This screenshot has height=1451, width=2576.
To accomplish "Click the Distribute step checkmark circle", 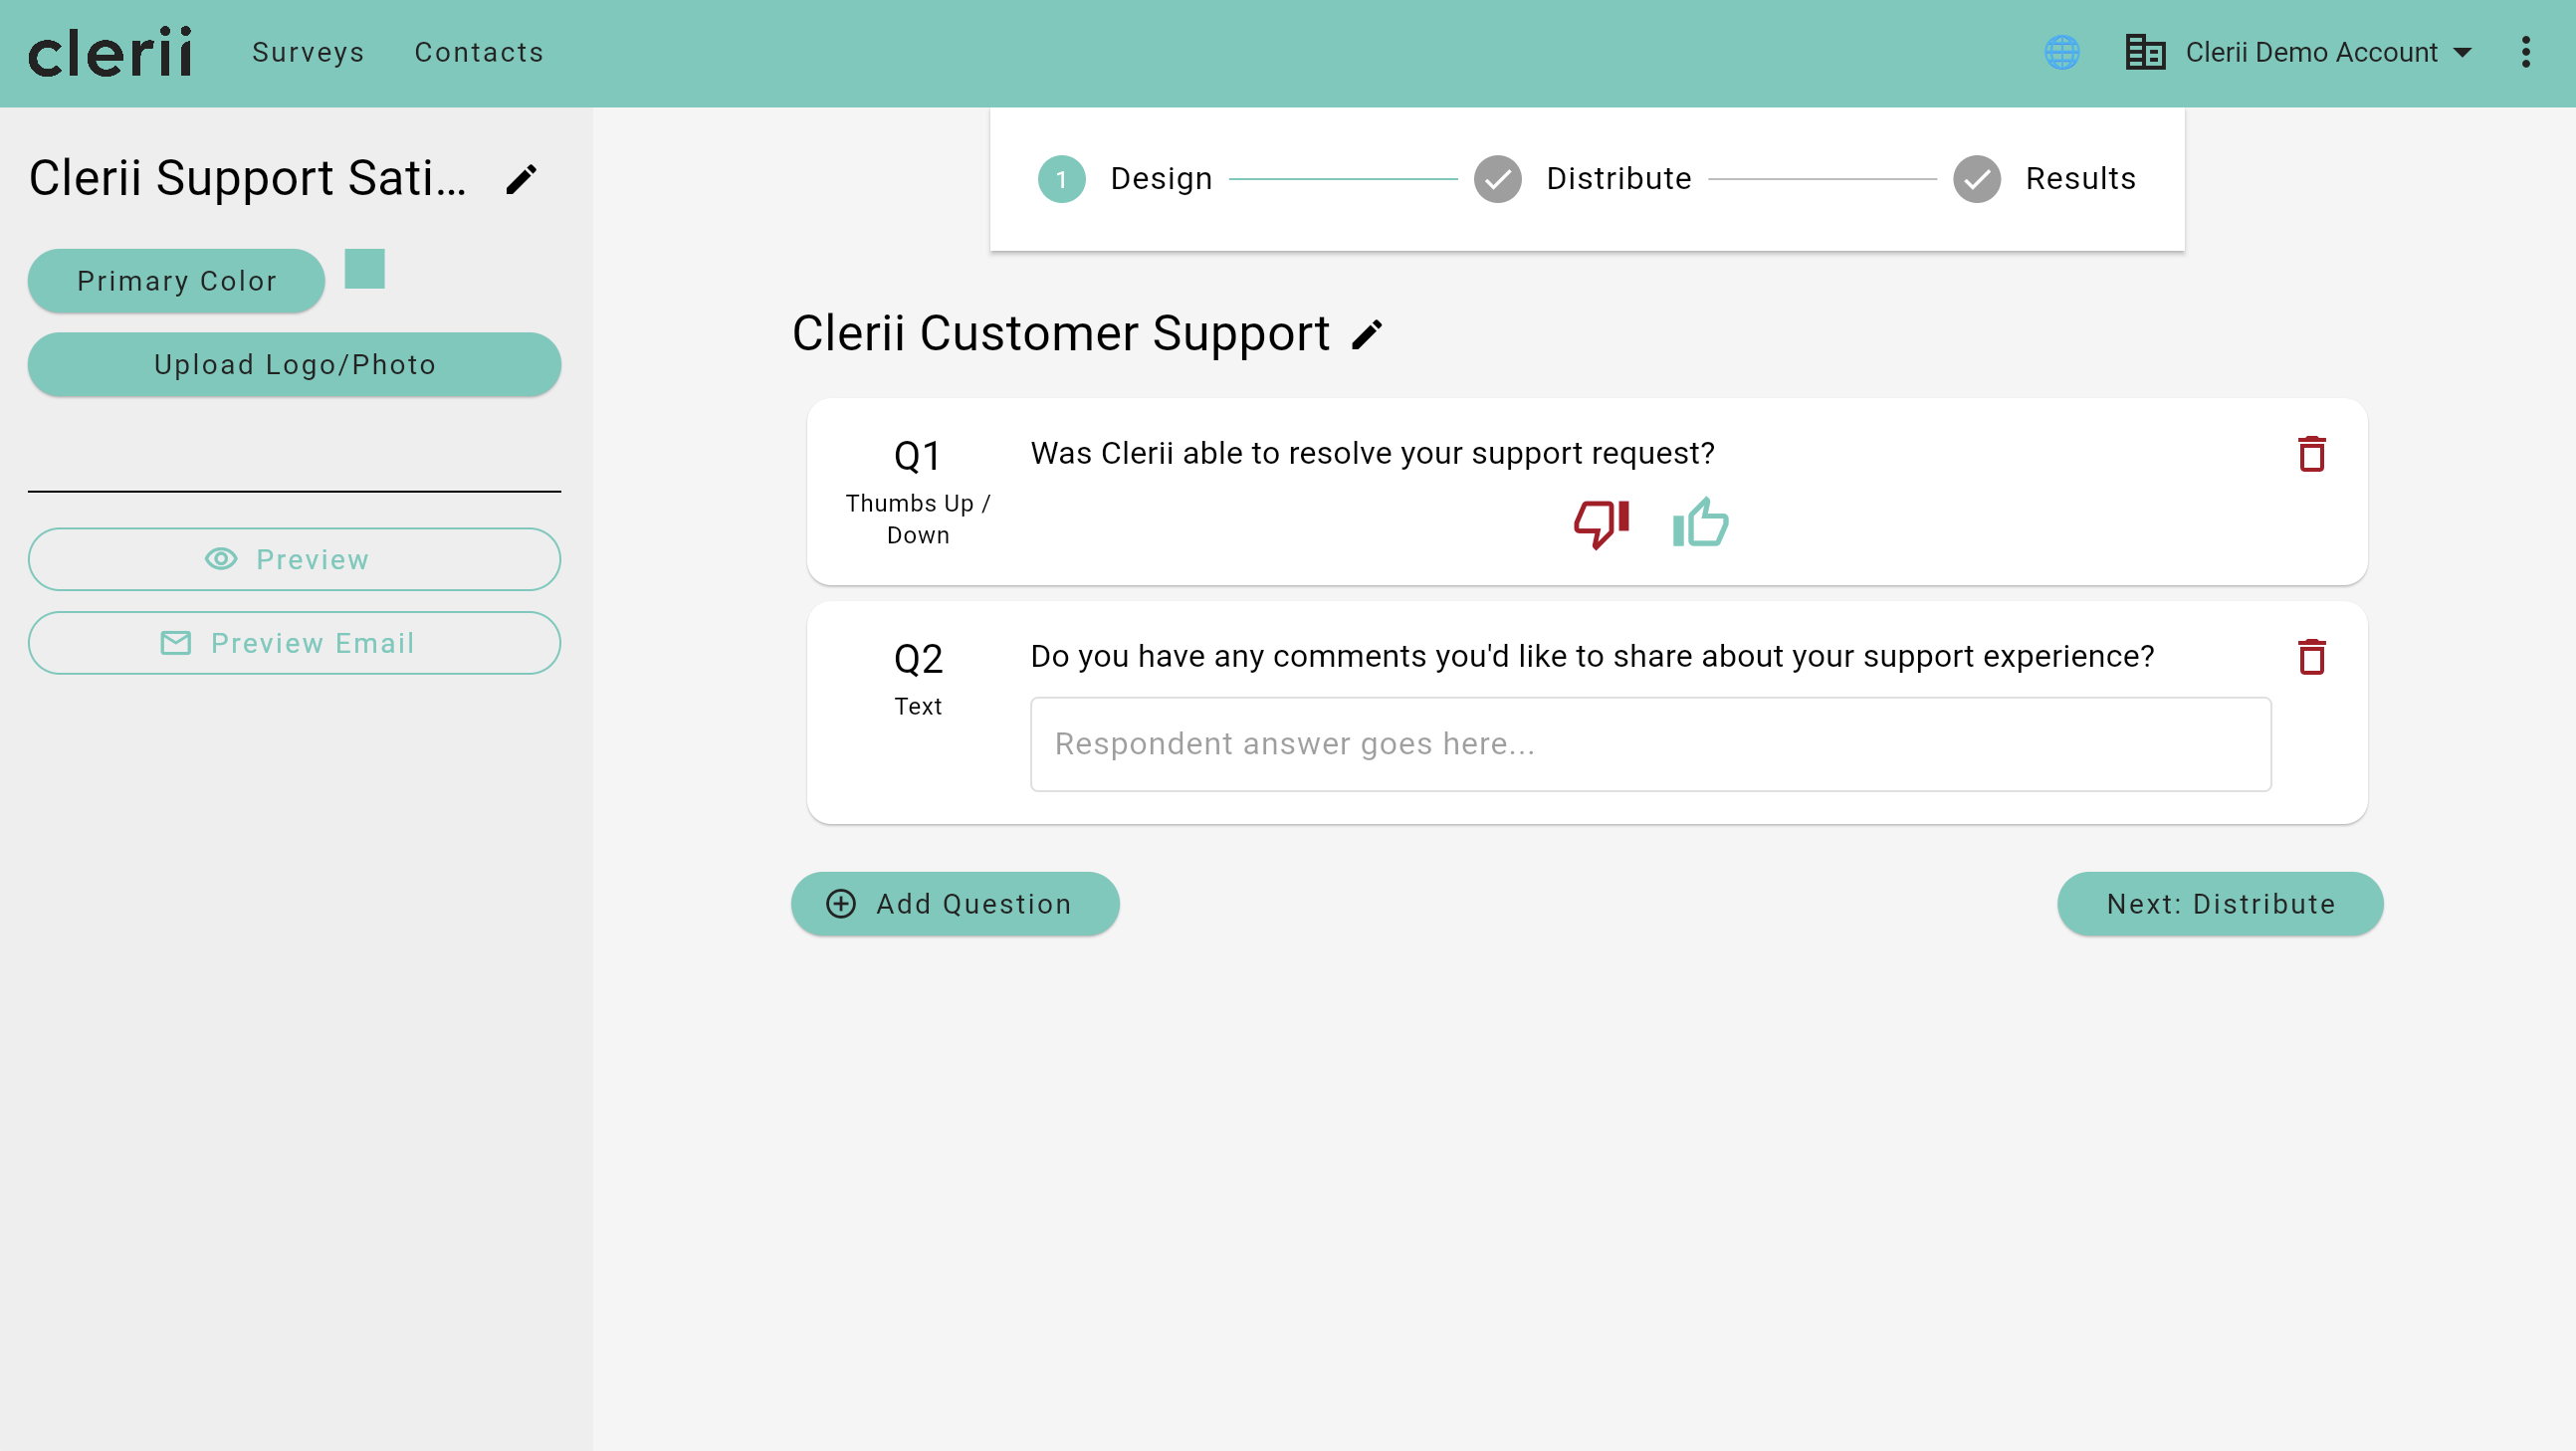I will pyautogui.click(x=1497, y=180).
